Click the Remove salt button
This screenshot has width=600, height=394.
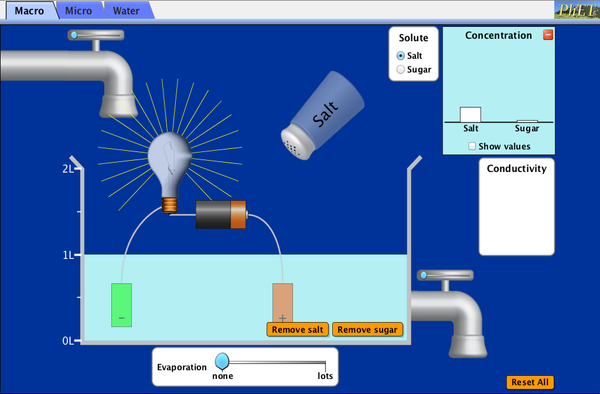pos(297,330)
